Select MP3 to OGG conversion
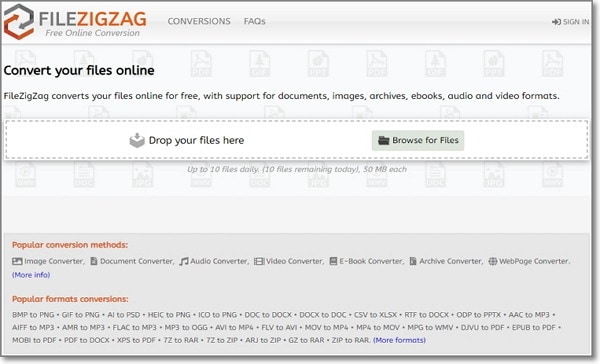Image resolution: width=600 pixels, height=364 pixels. (x=186, y=327)
